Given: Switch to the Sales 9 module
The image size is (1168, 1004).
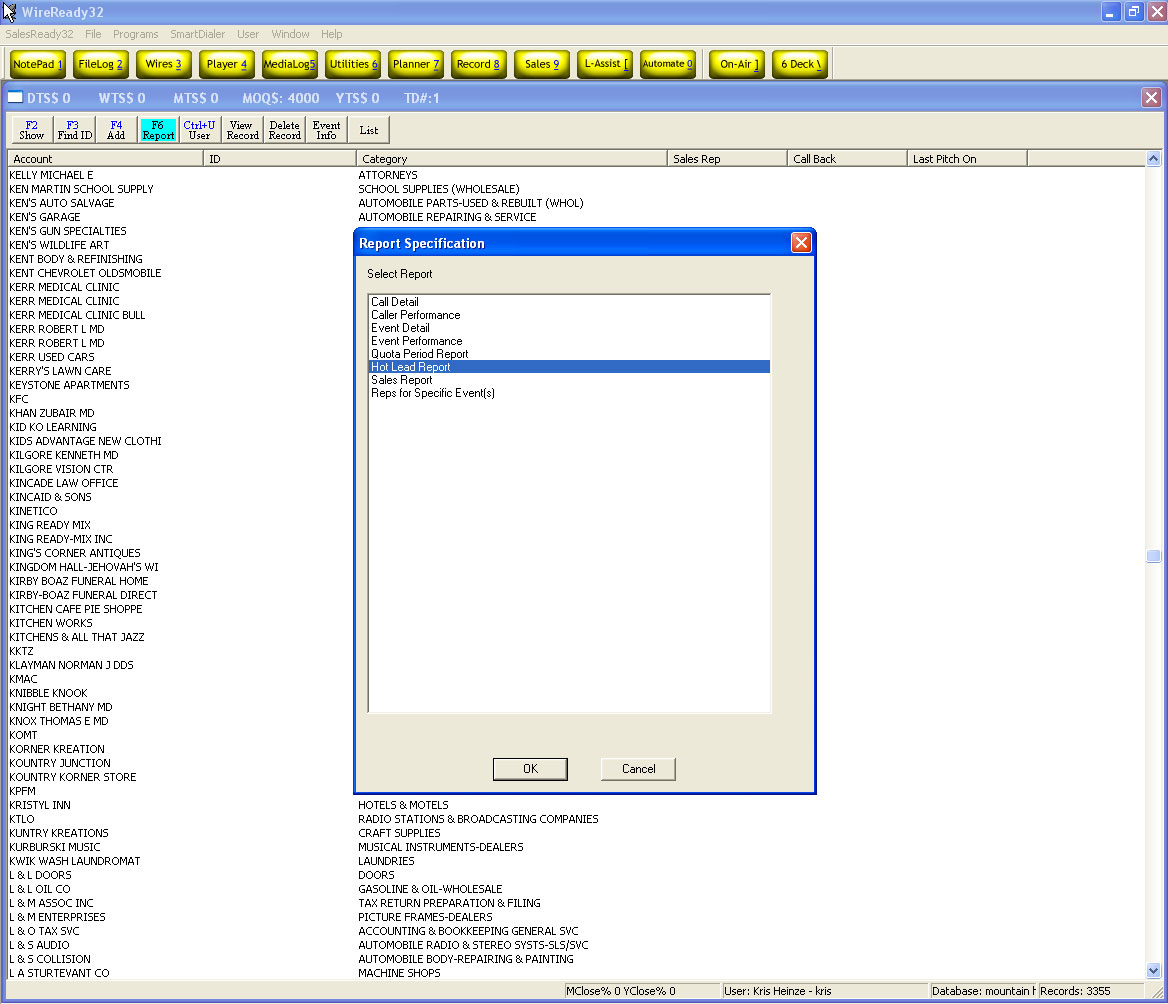Looking at the screenshot, I should 542,64.
